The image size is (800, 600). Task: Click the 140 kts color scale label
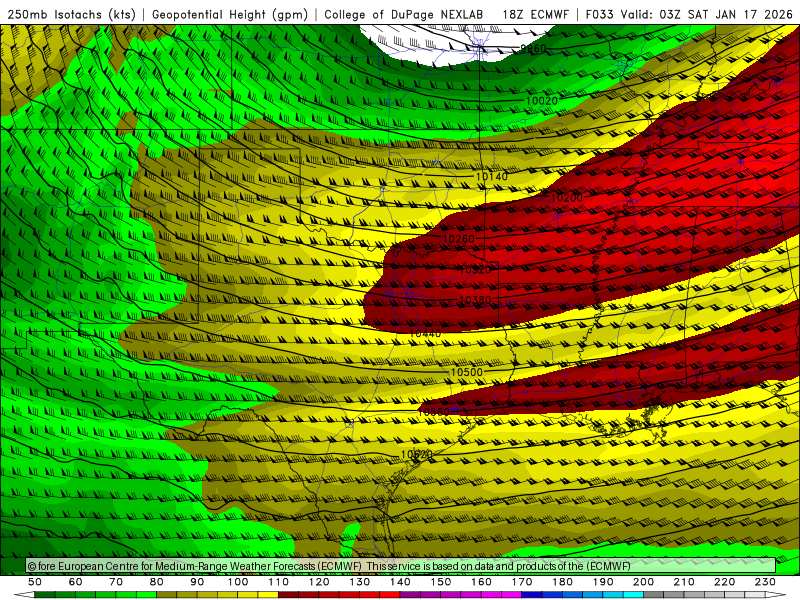click(400, 582)
